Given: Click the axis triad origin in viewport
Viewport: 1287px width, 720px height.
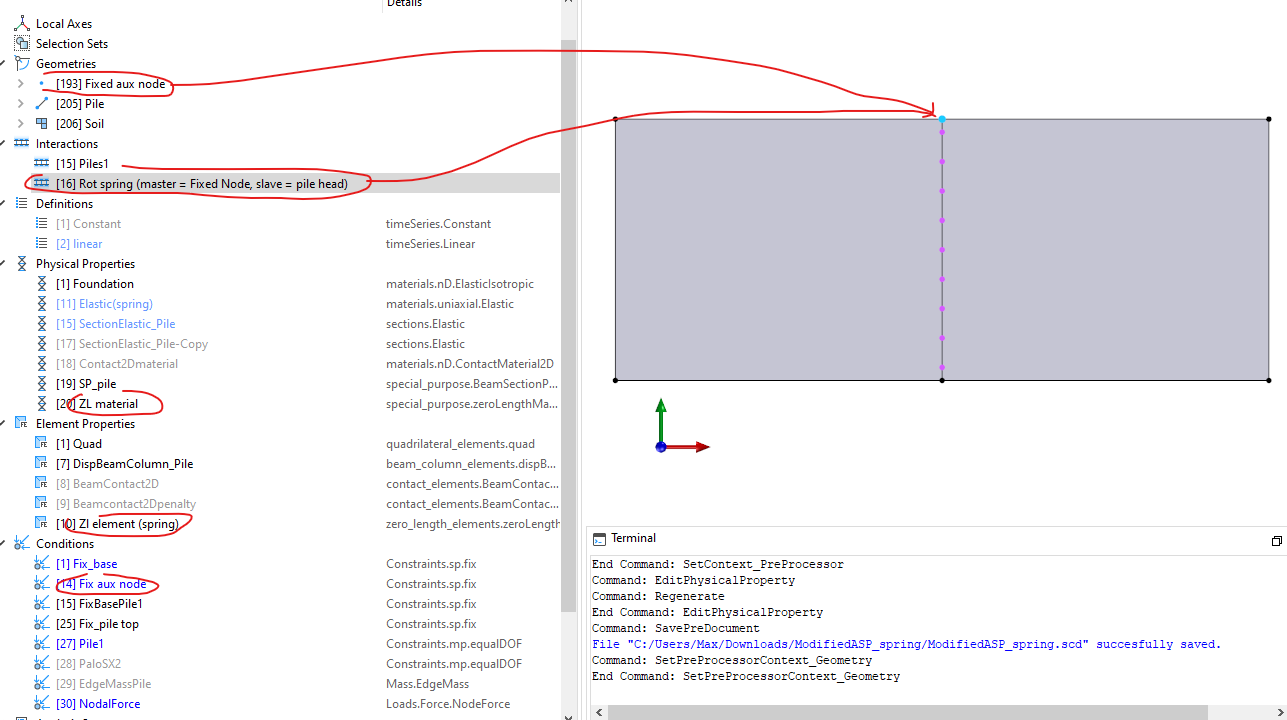Looking at the screenshot, I should pyautogui.click(x=660, y=447).
